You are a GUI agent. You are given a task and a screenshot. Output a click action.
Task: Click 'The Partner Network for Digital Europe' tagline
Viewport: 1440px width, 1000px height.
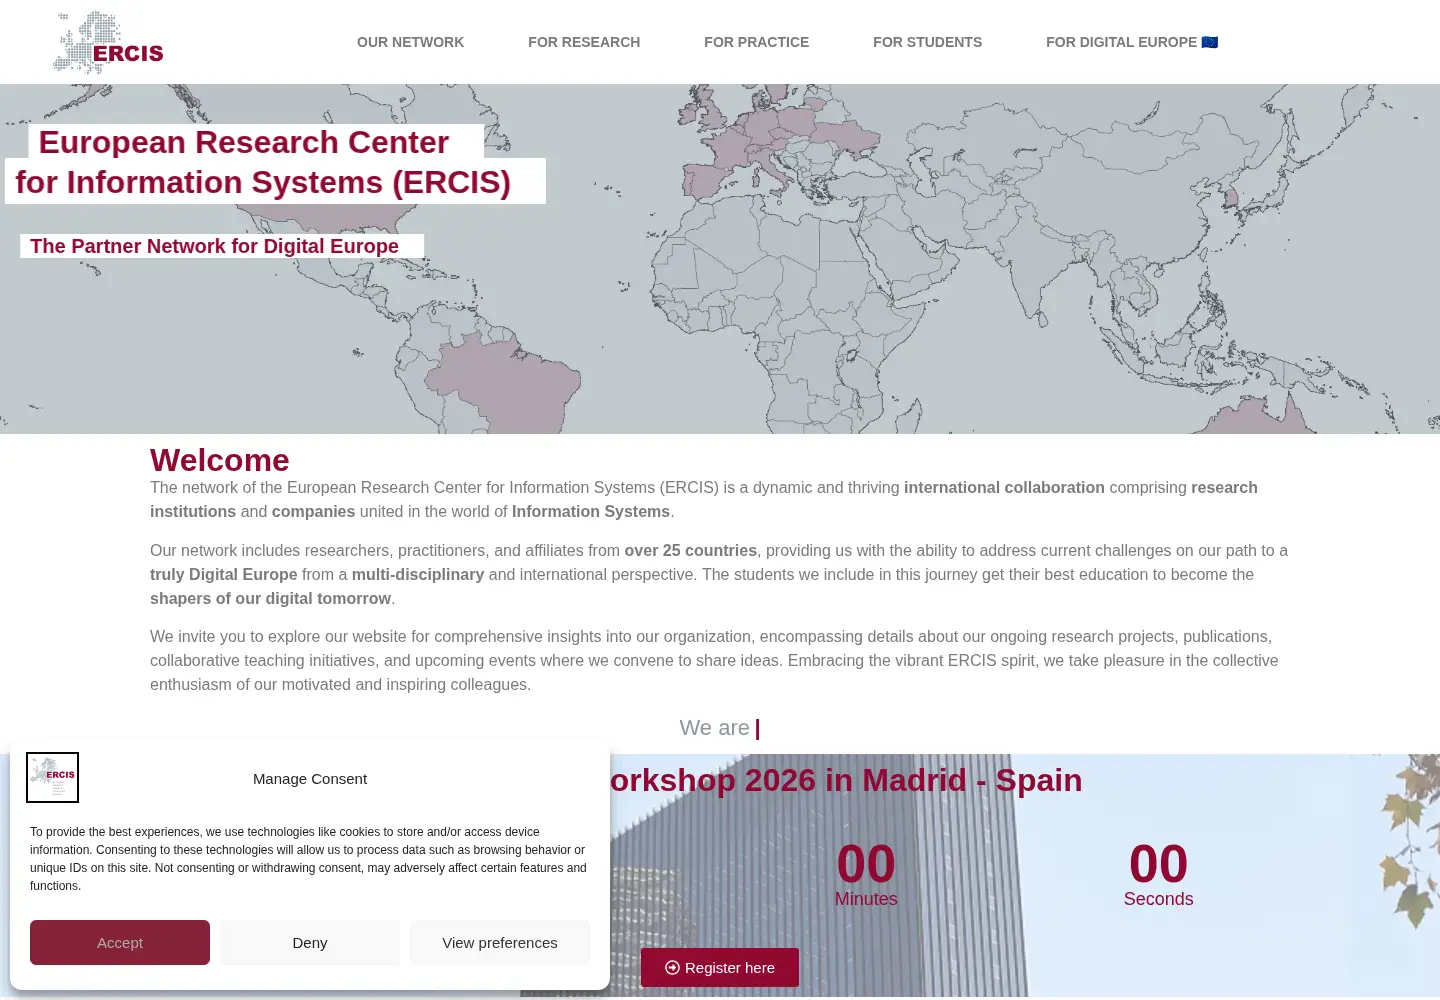[214, 246]
